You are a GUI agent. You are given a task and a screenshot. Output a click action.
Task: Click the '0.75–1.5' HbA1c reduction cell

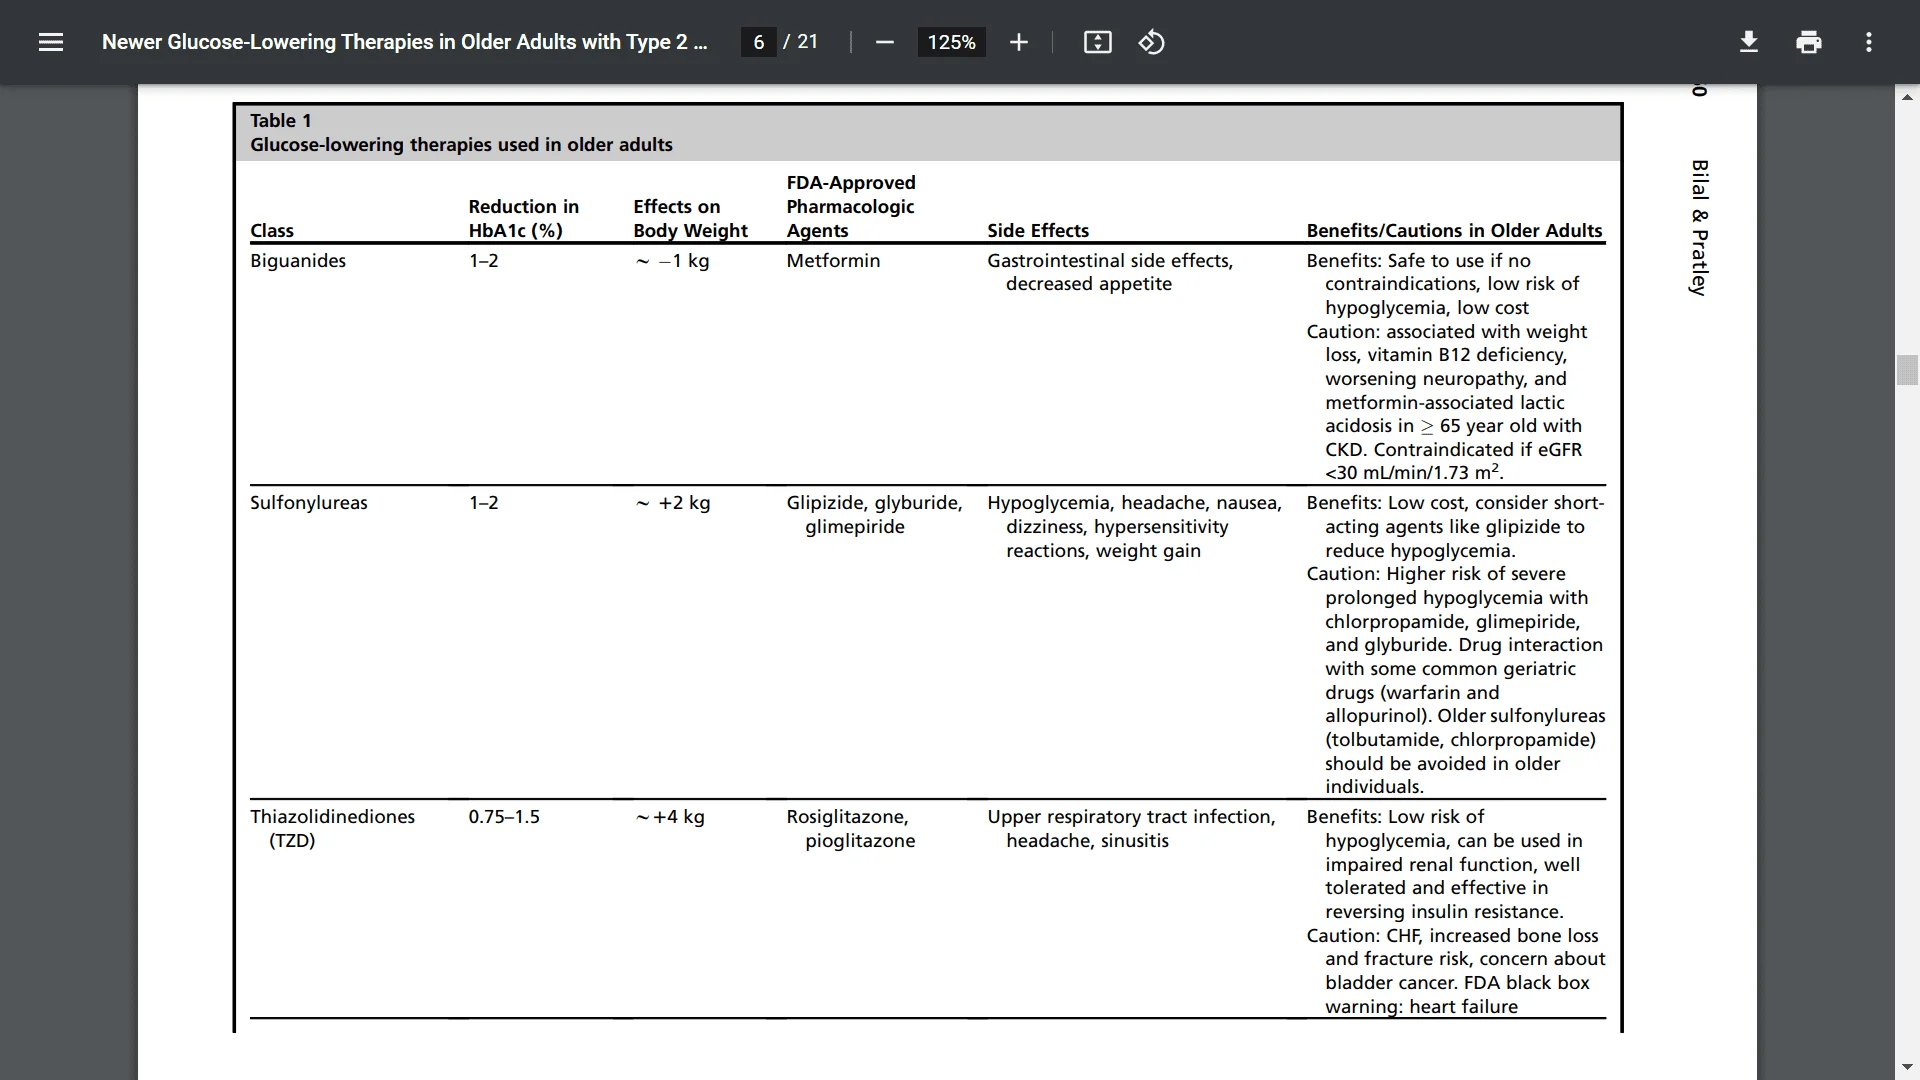pos(504,817)
